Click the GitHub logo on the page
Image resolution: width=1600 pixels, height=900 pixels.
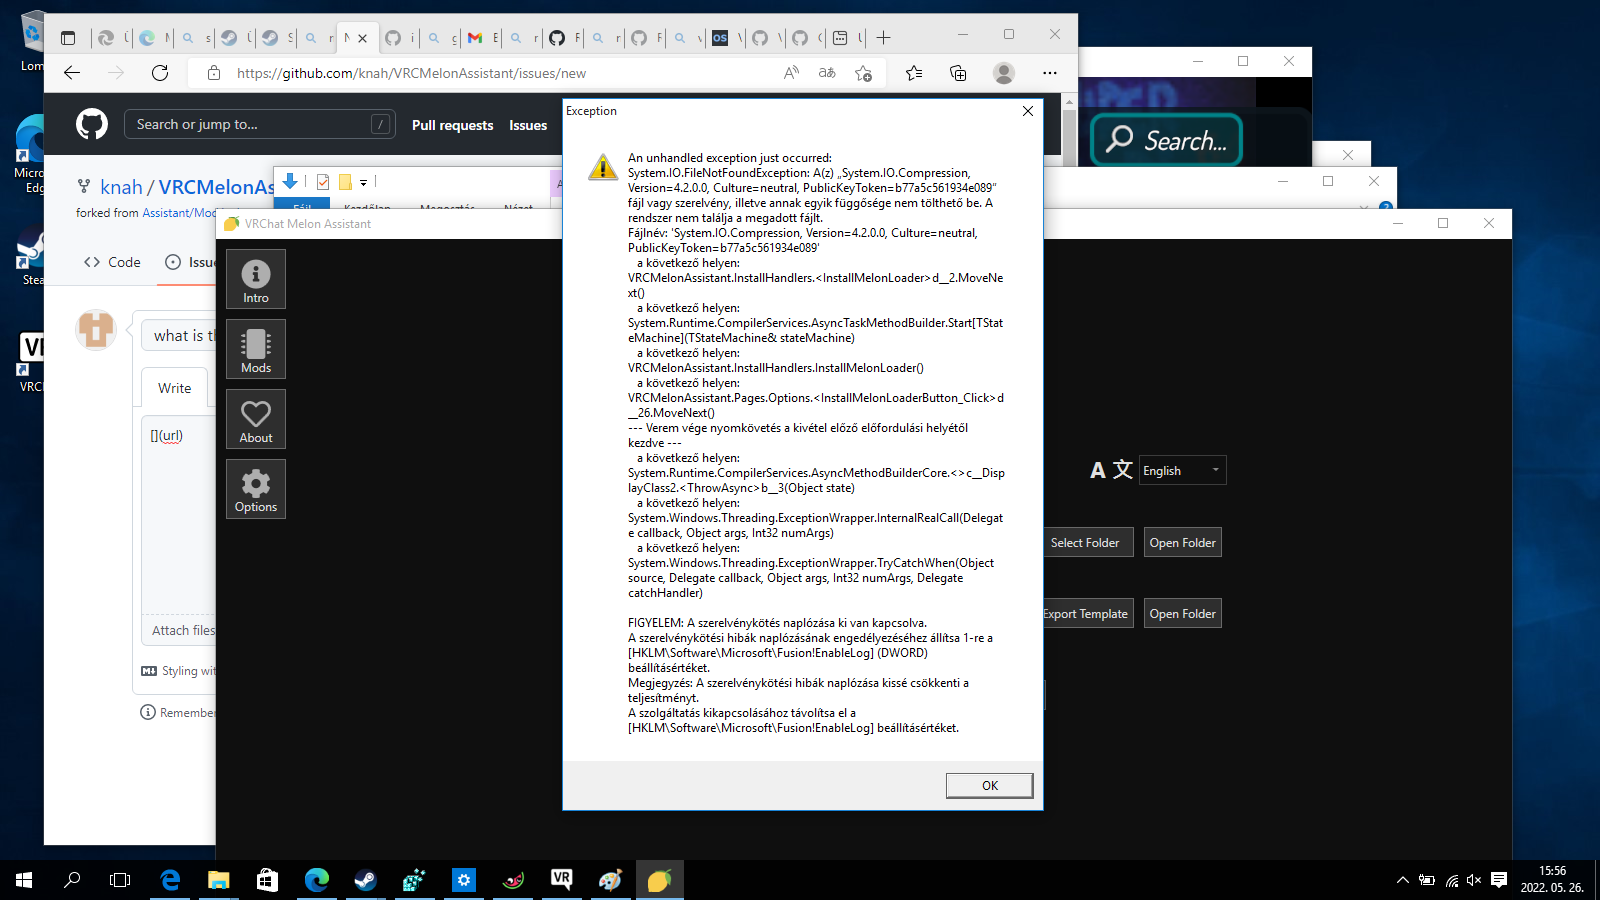pos(92,124)
